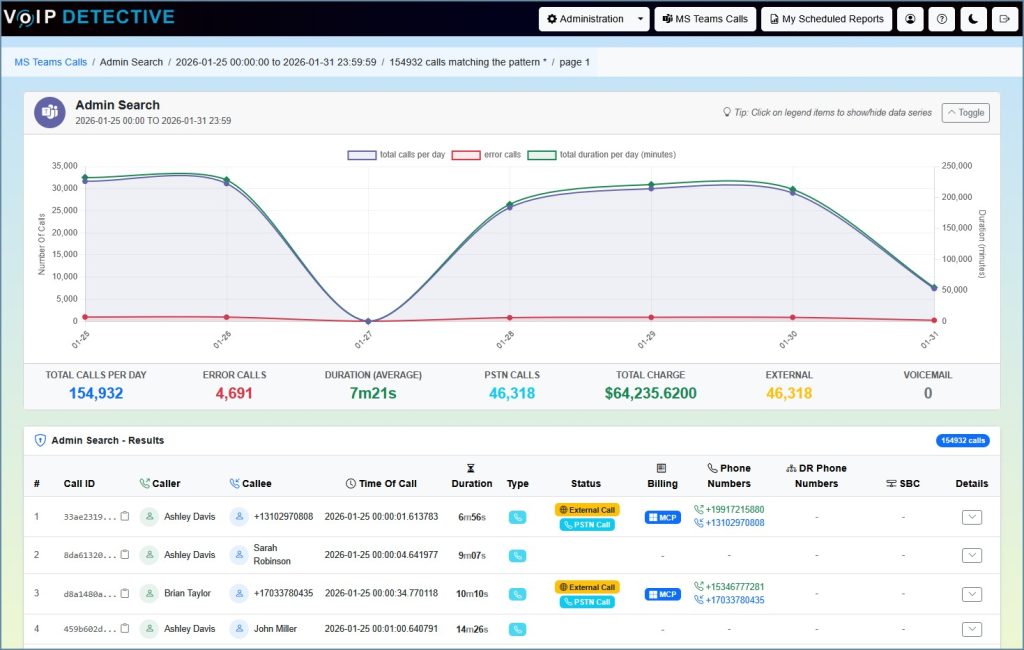Click phone number +19917215880 in row 1
This screenshot has width=1024, height=650.
(x=735, y=510)
